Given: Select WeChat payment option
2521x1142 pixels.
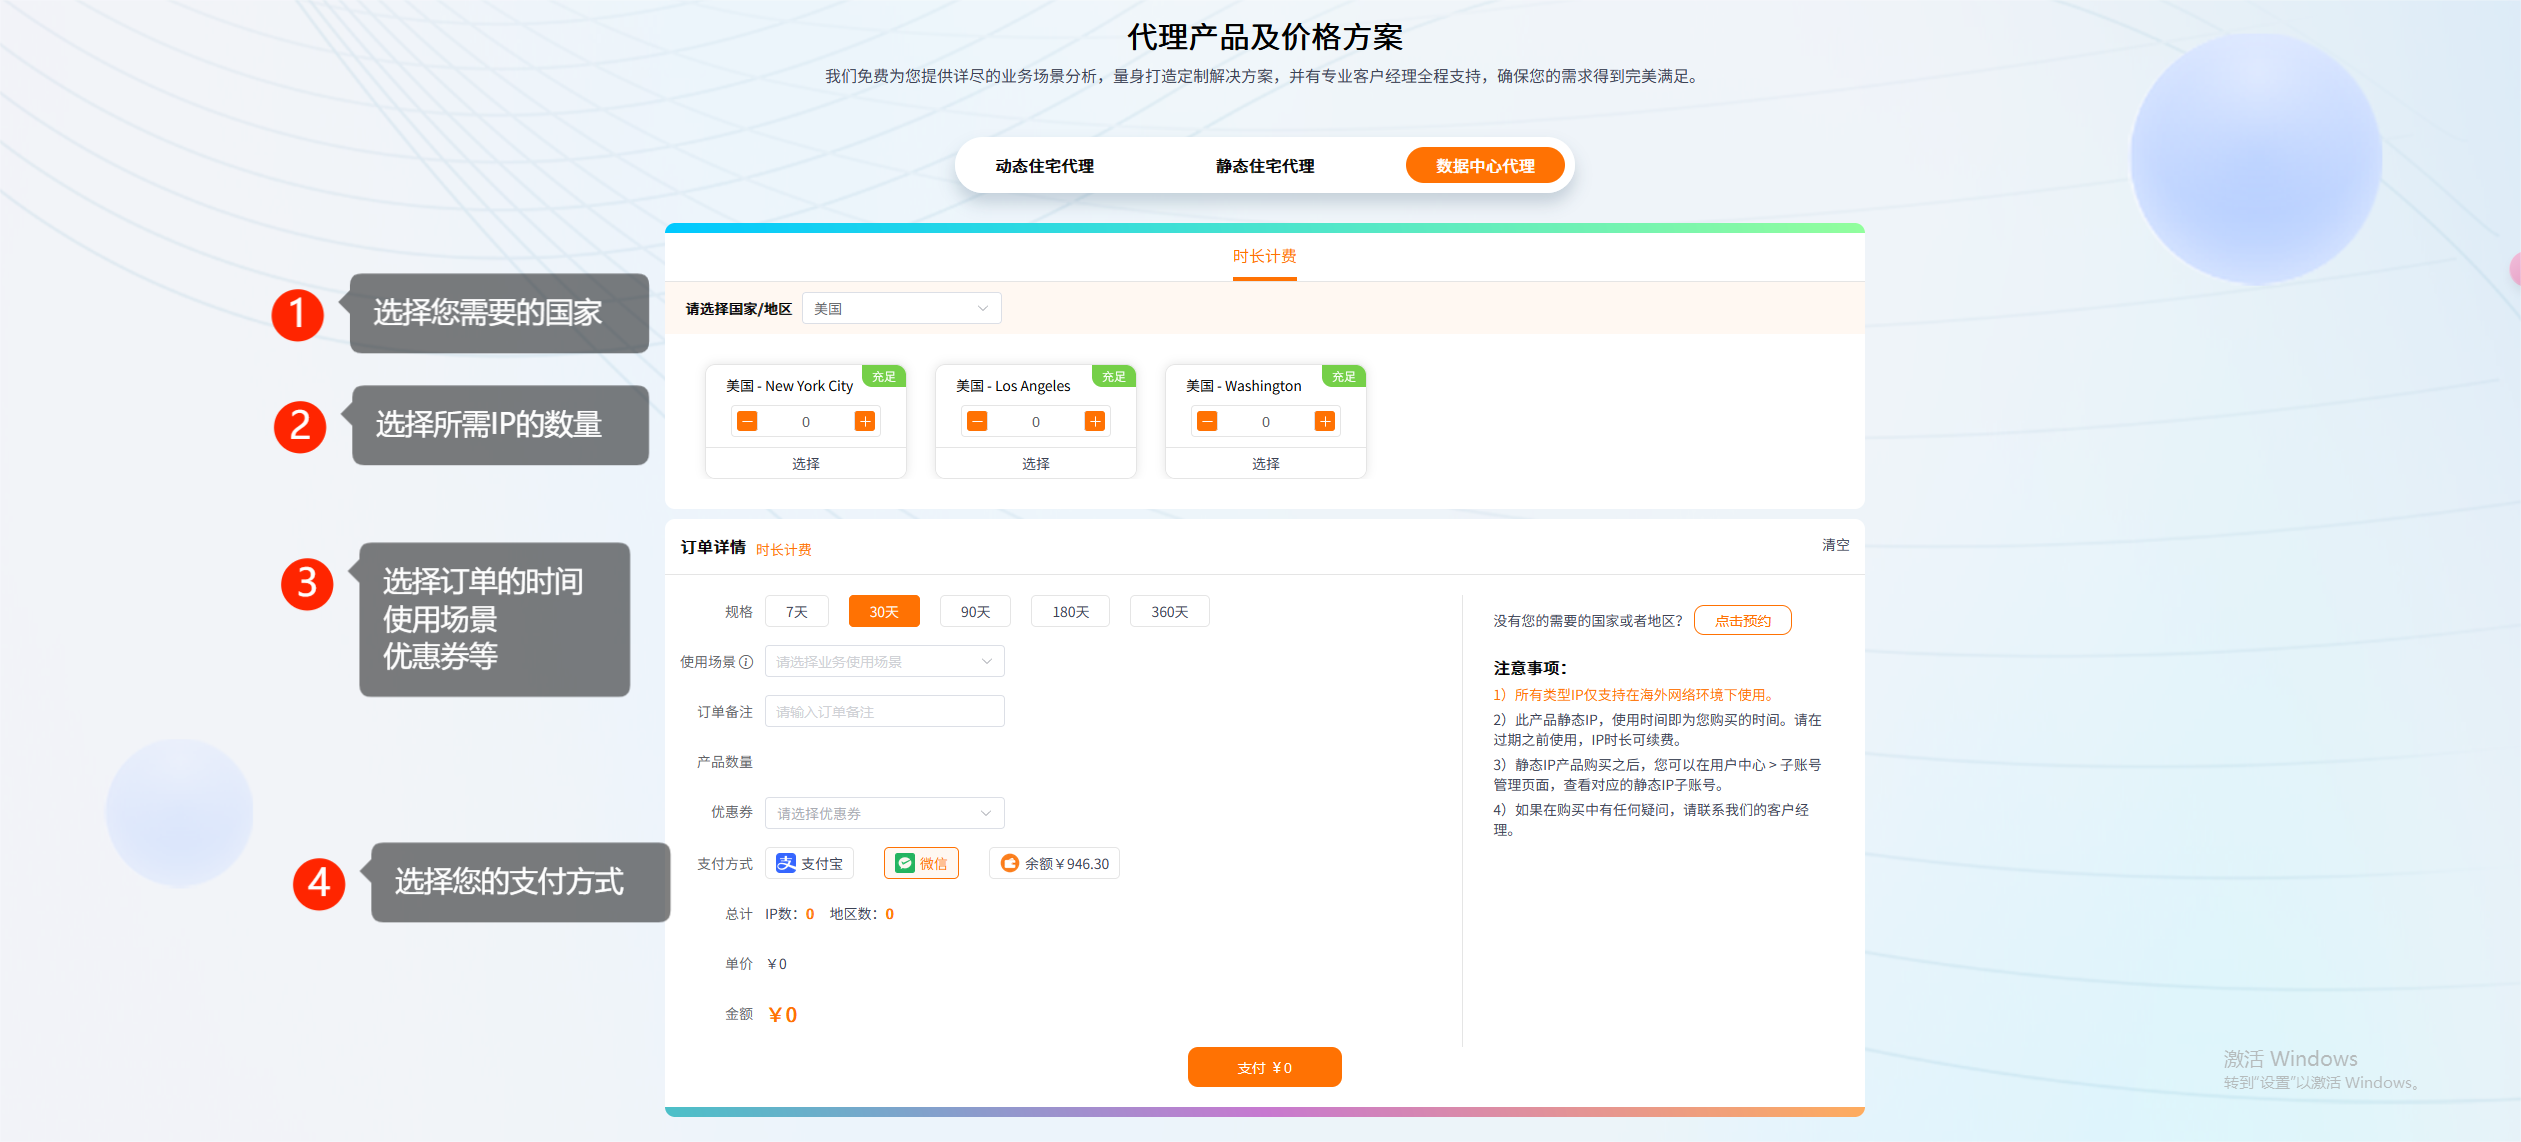Looking at the screenshot, I should click(x=921, y=863).
